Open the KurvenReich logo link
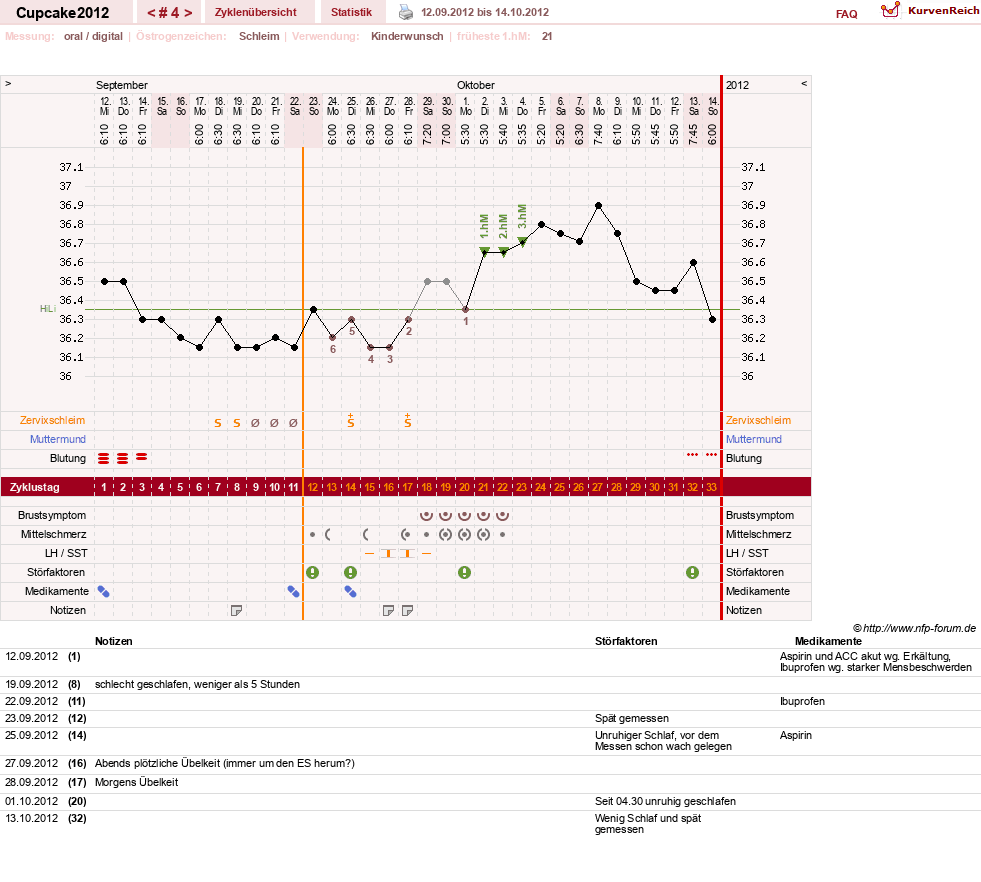This screenshot has width=981, height=882. click(930, 11)
